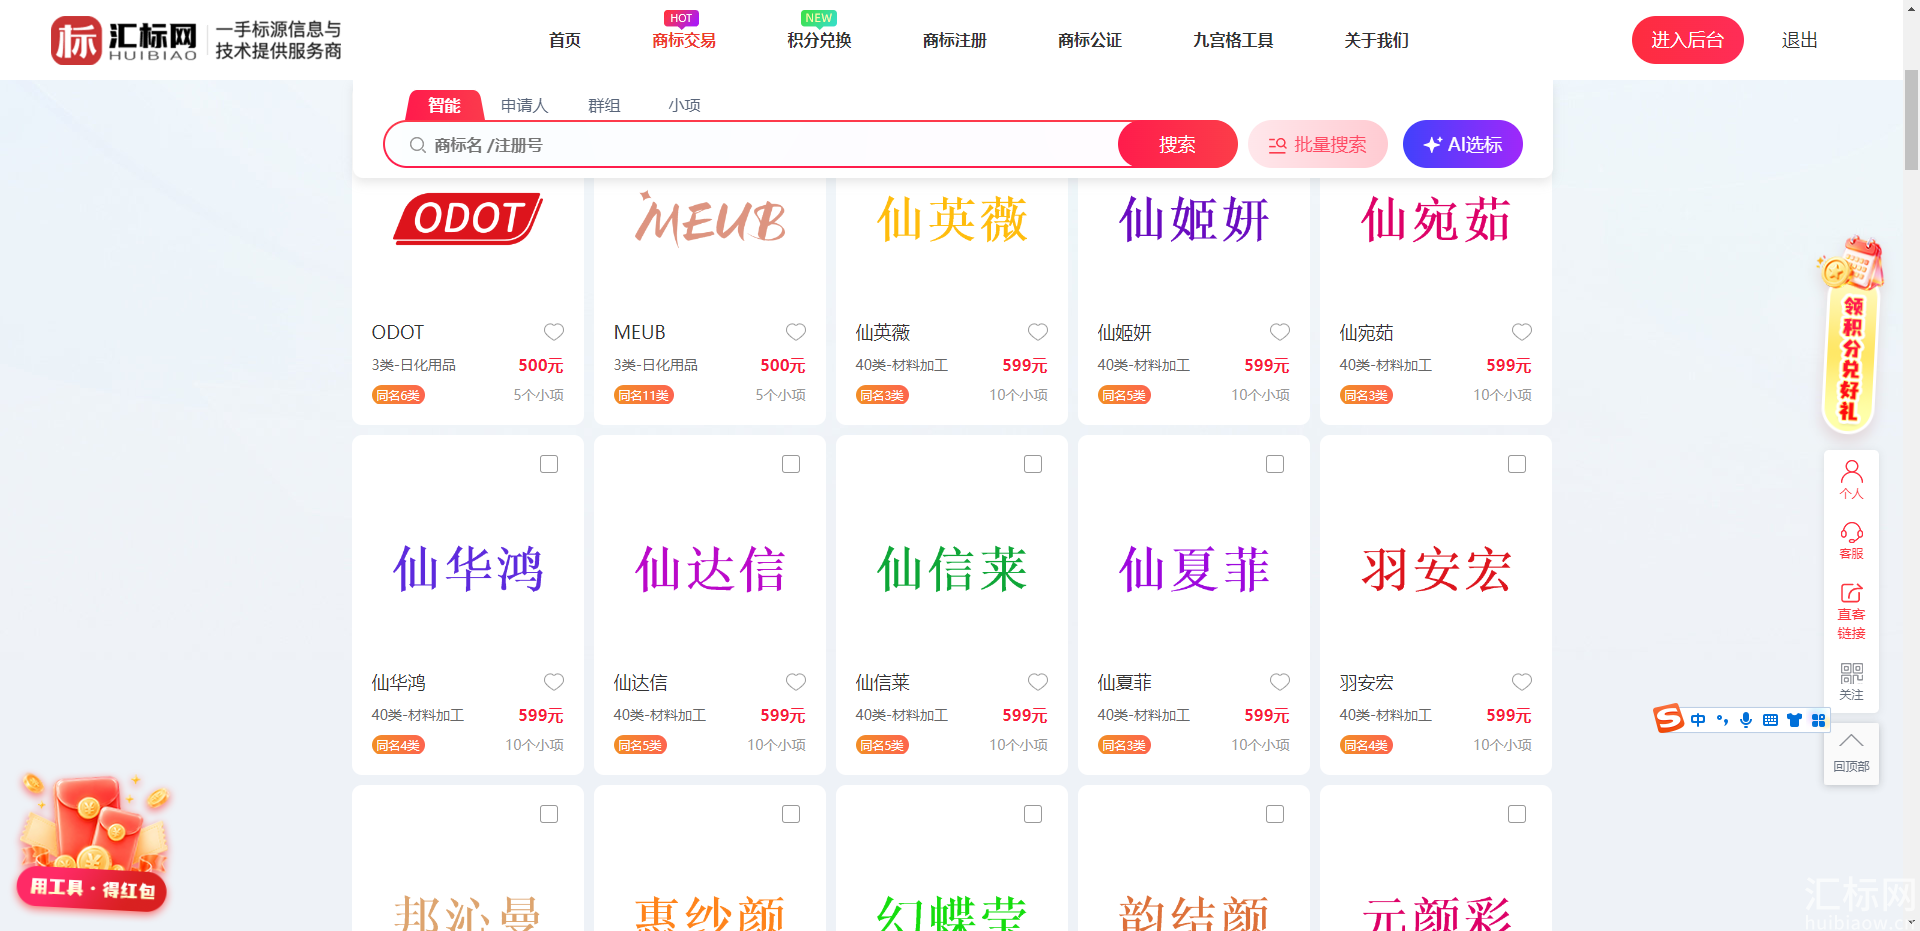Open the 九宫格工具 menu item
Screen dimensions: 1920x931
tap(1233, 40)
